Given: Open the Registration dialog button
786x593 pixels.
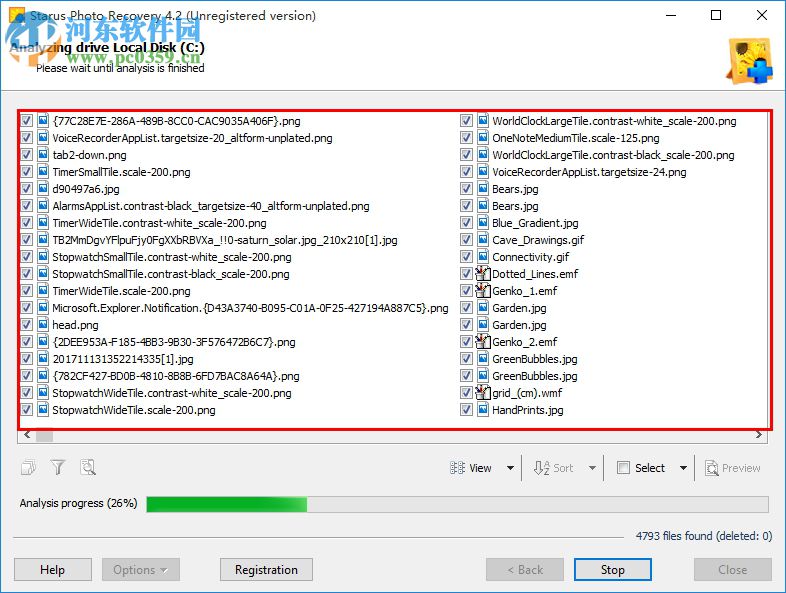Looking at the screenshot, I should [x=266, y=569].
